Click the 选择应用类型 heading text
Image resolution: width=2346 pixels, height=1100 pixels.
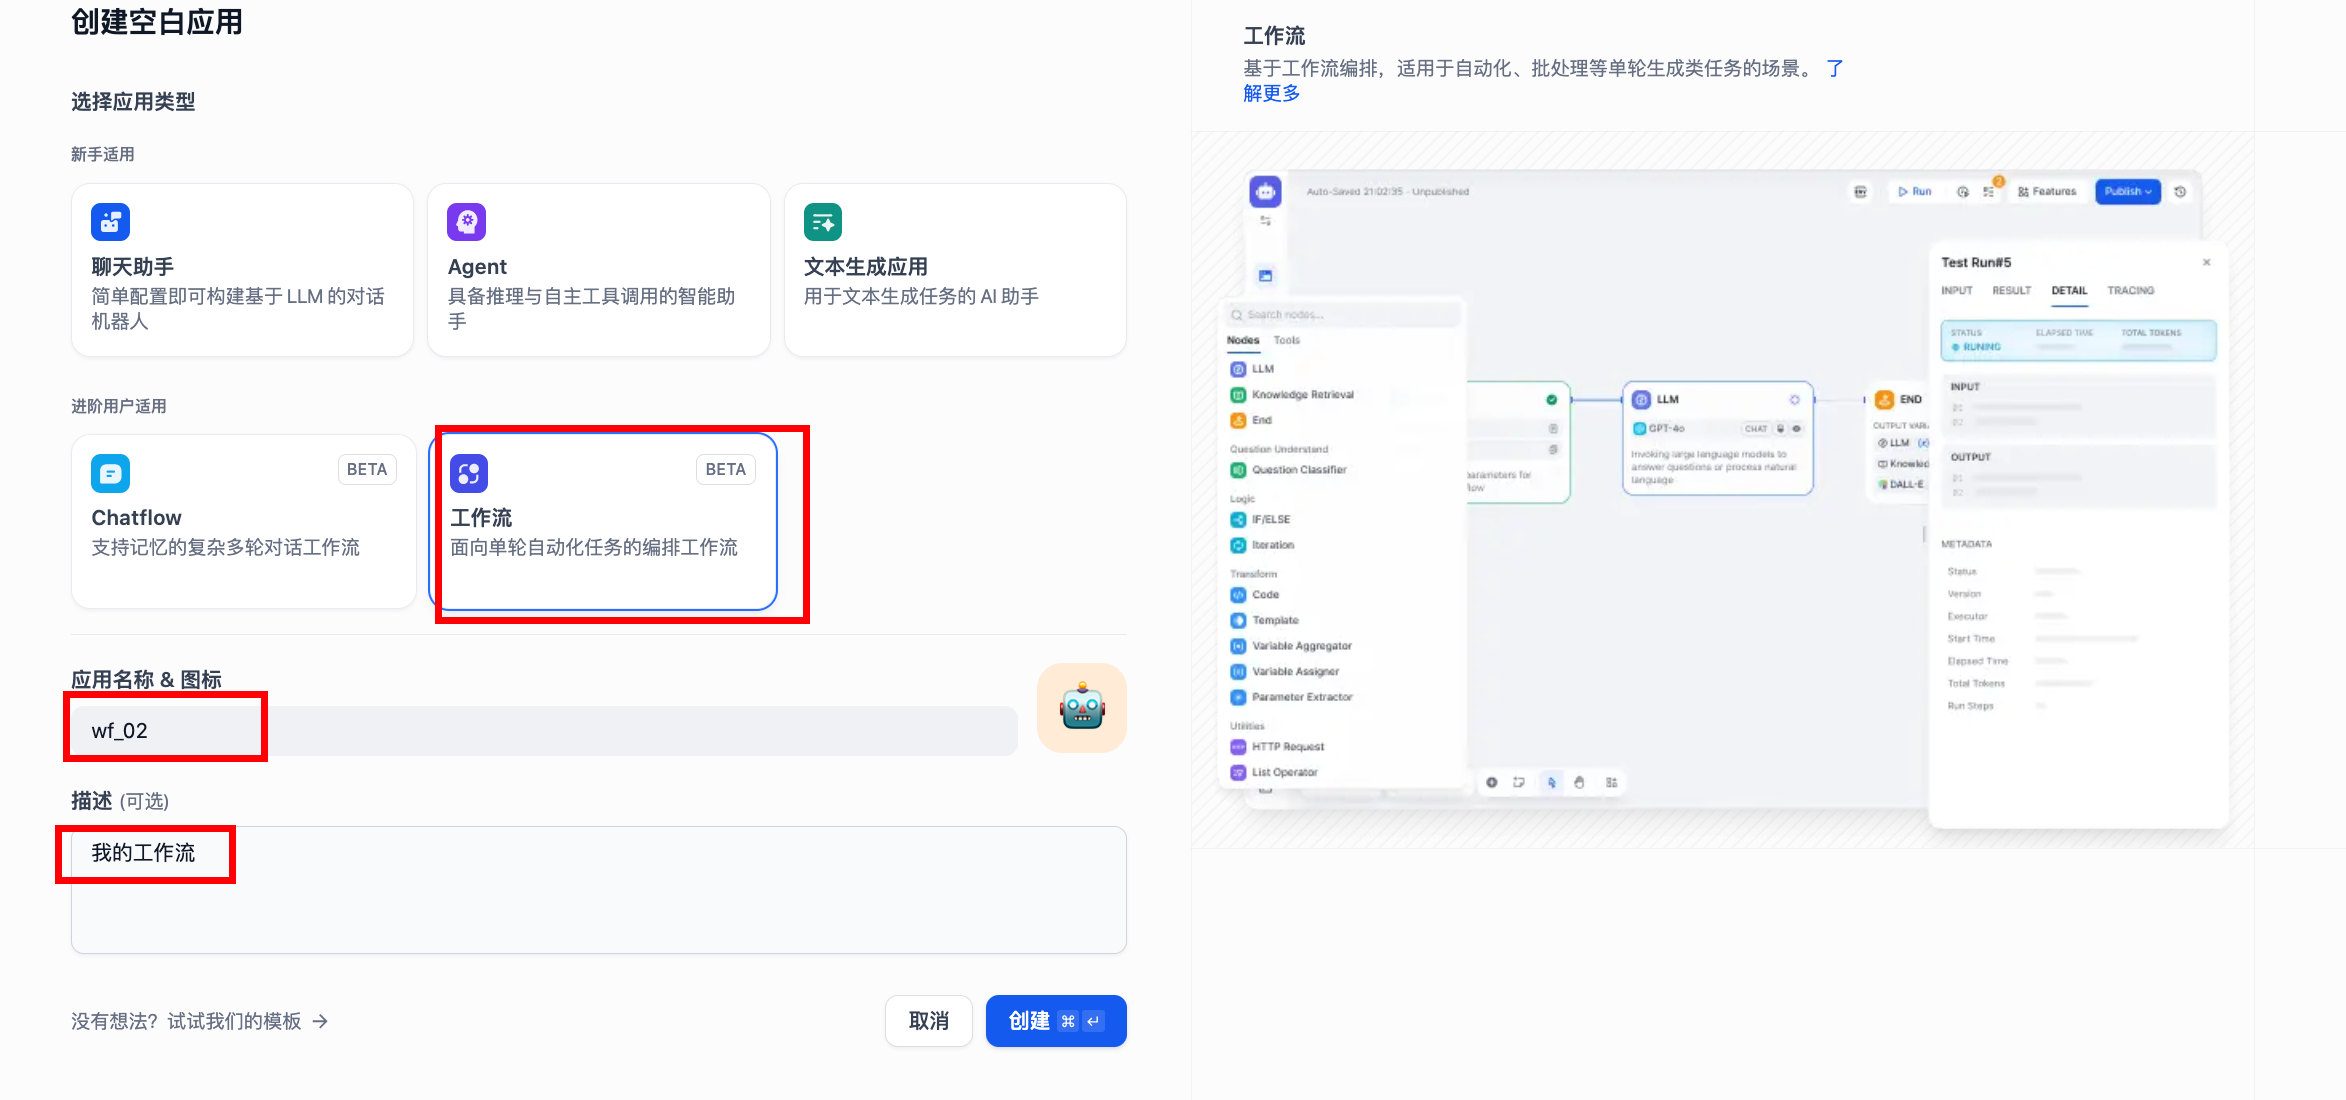click(133, 102)
